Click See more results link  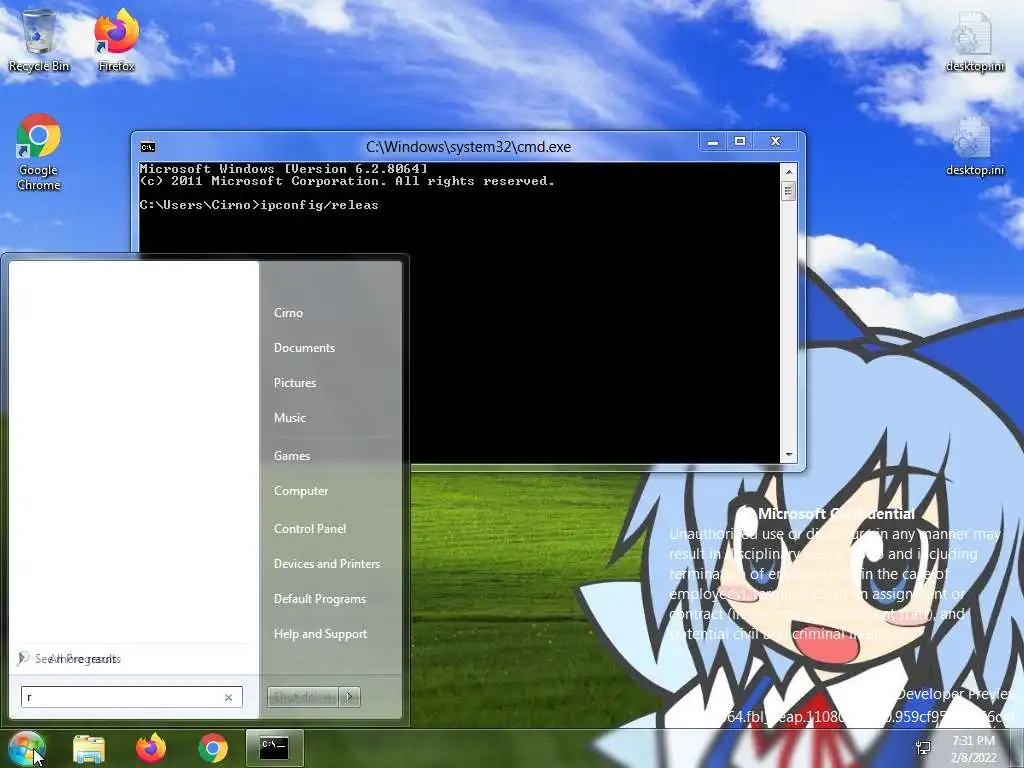78,659
